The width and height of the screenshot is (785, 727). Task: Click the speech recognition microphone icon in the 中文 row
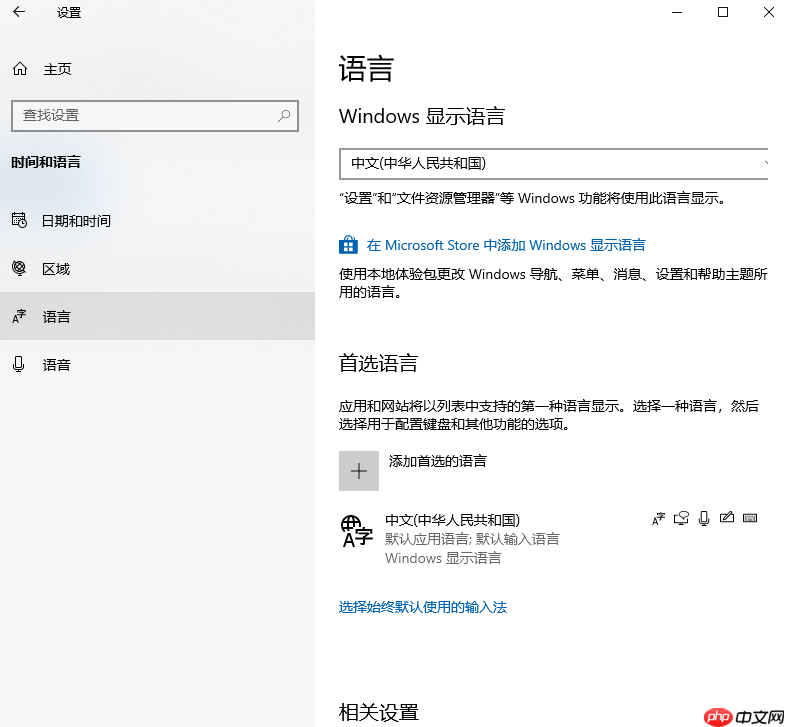click(x=704, y=519)
